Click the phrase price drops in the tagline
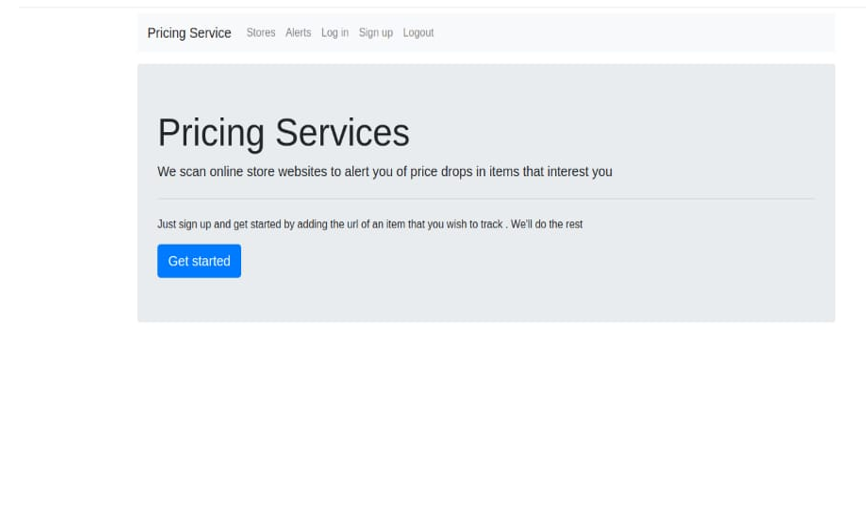The height and width of the screenshot is (517, 866). coord(441,172)
